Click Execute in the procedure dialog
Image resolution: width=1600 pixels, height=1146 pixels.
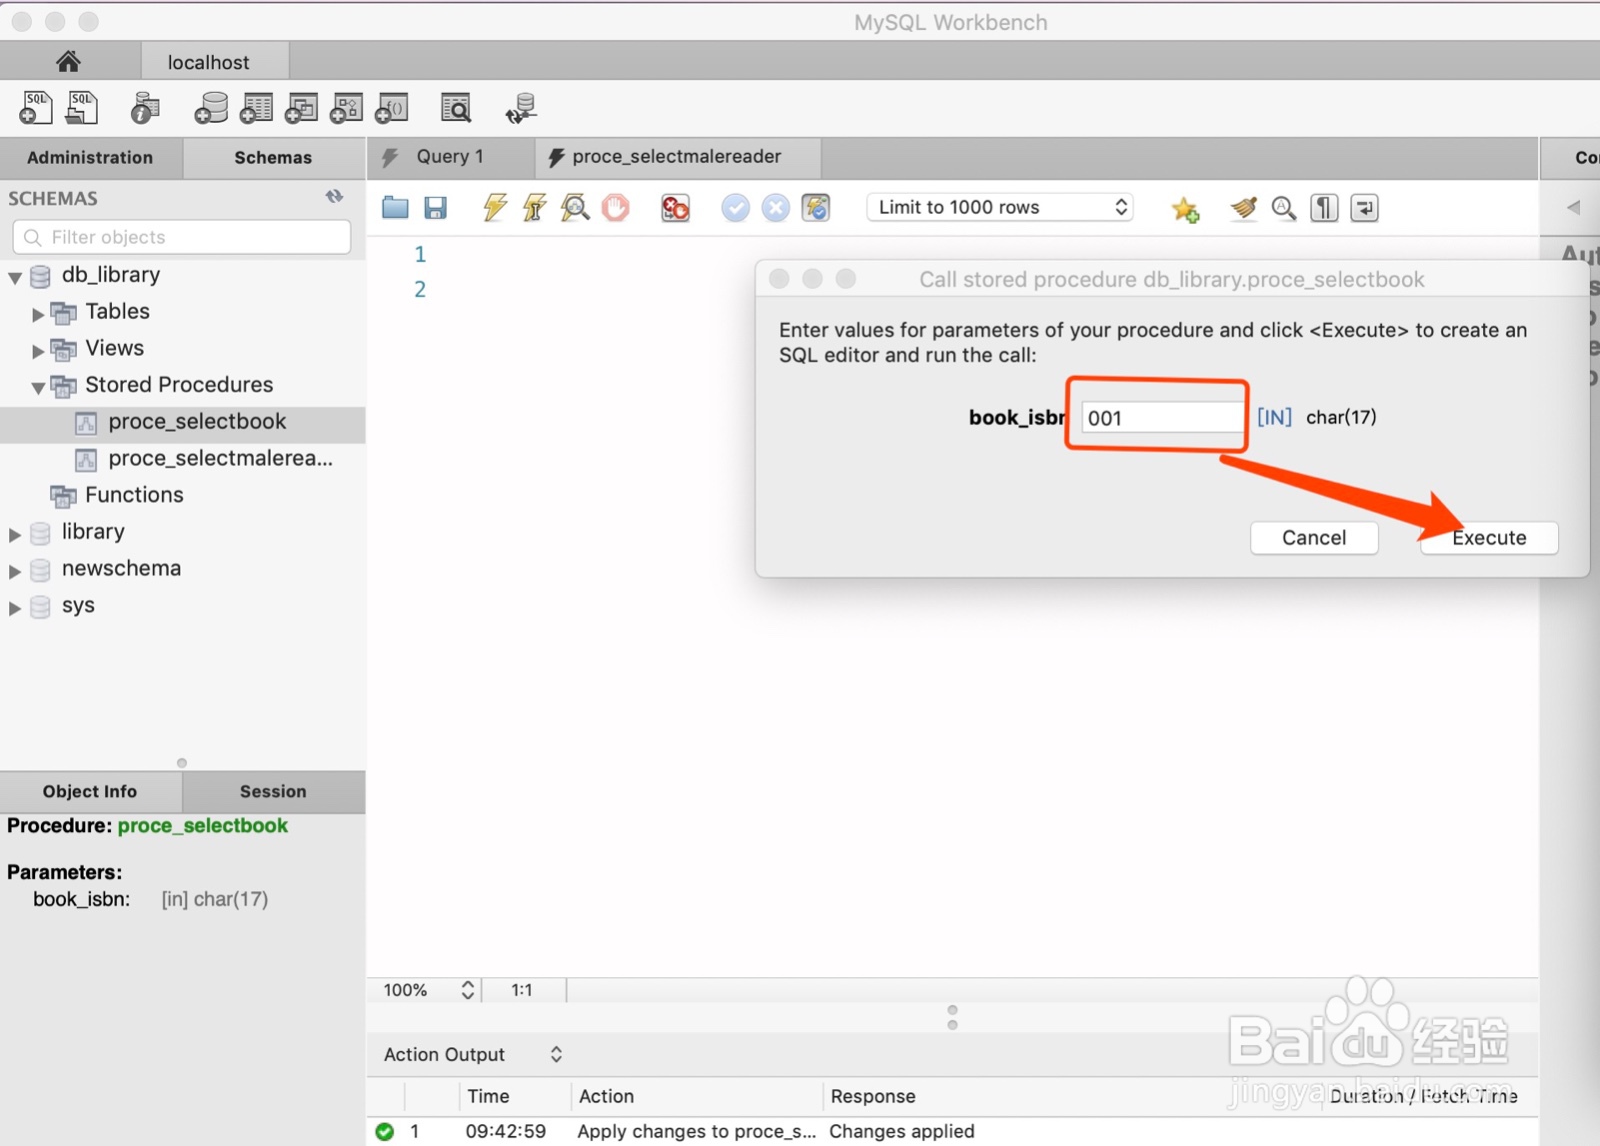1489,538
